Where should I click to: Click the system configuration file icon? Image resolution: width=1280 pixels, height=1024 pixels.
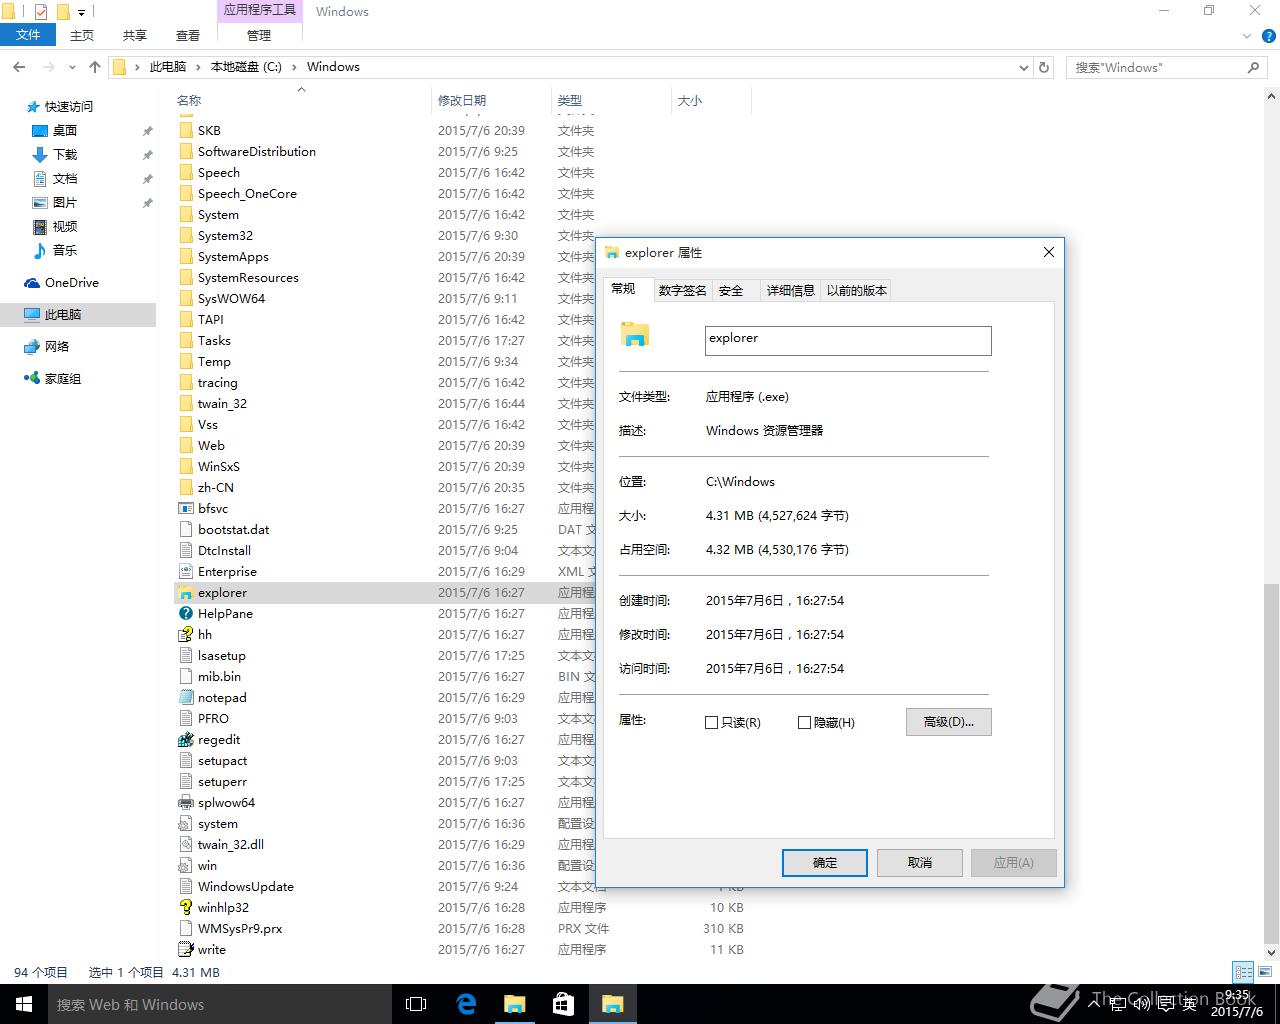pyautogui.click(x=185, y=824)
